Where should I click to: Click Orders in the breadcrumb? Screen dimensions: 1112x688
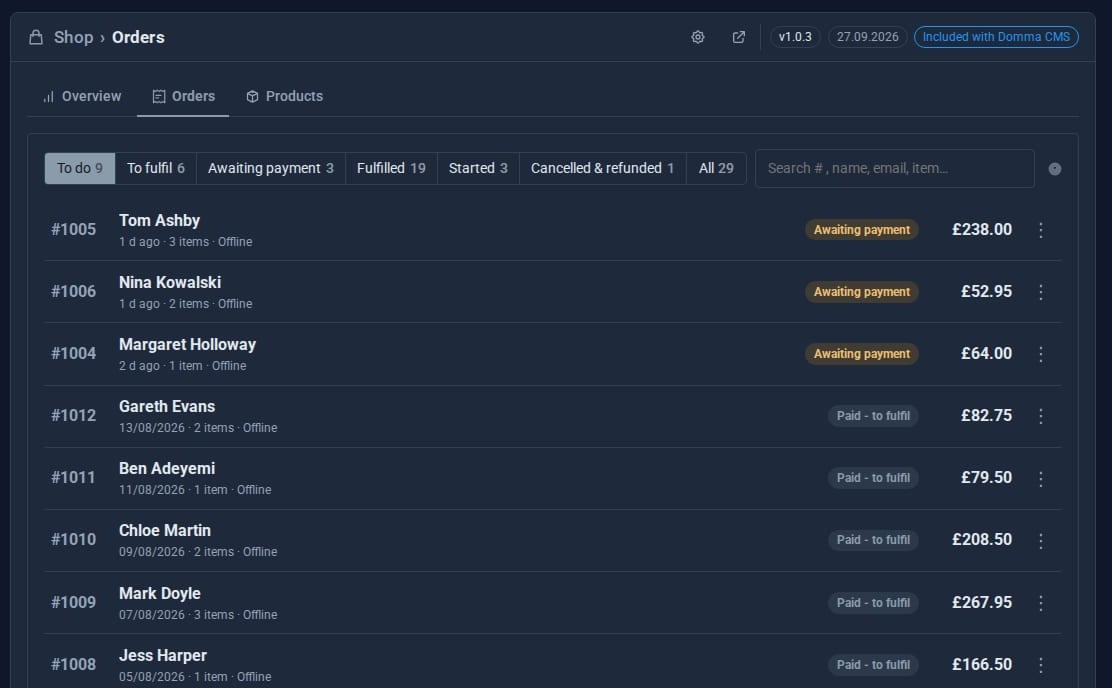[x=138, y=37]
